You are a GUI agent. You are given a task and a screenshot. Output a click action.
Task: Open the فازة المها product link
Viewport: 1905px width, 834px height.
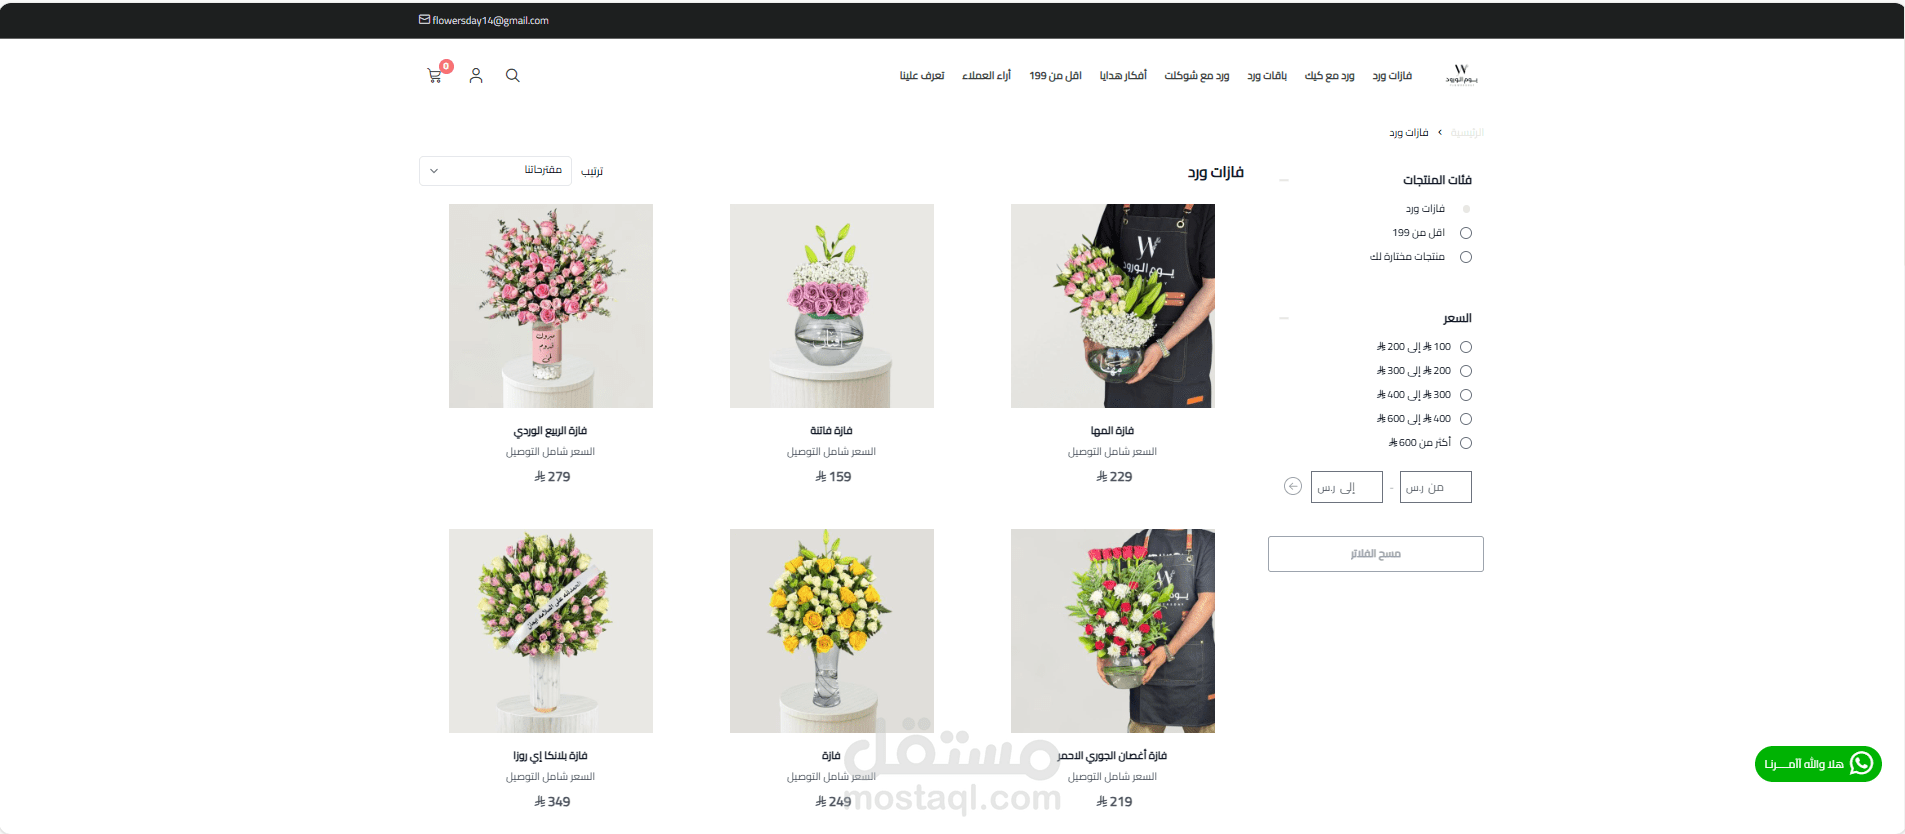1112,431
